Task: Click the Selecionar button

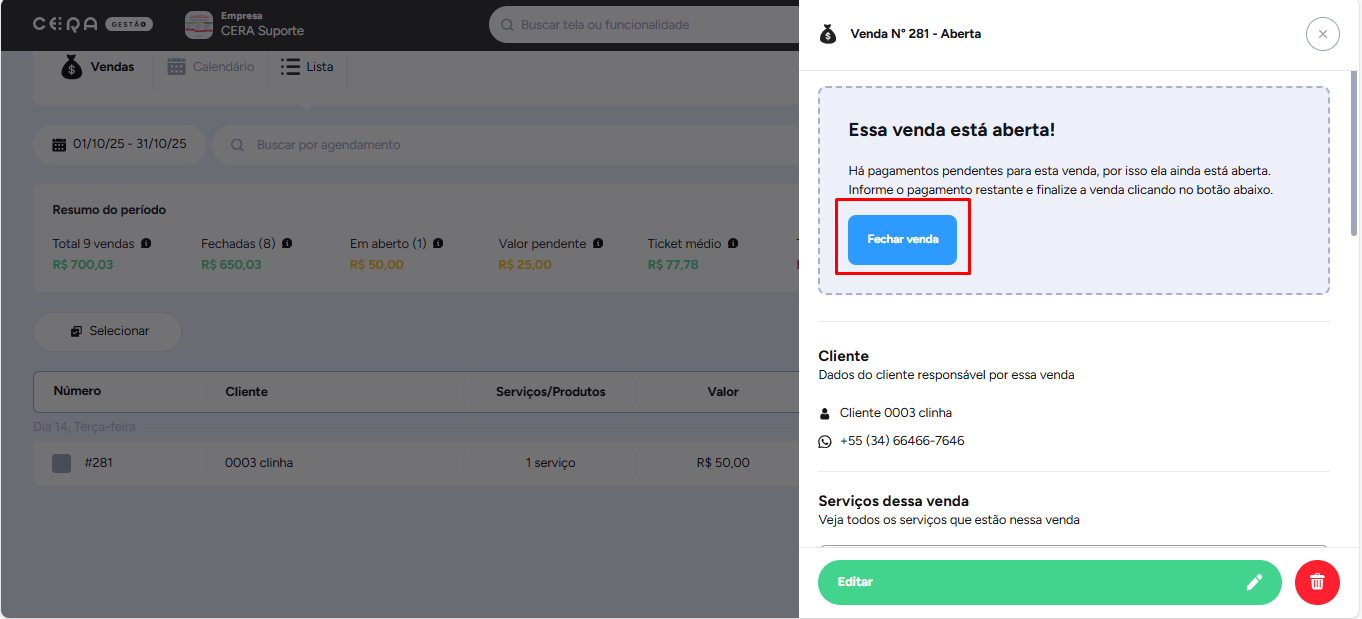Action: point(108,331)
